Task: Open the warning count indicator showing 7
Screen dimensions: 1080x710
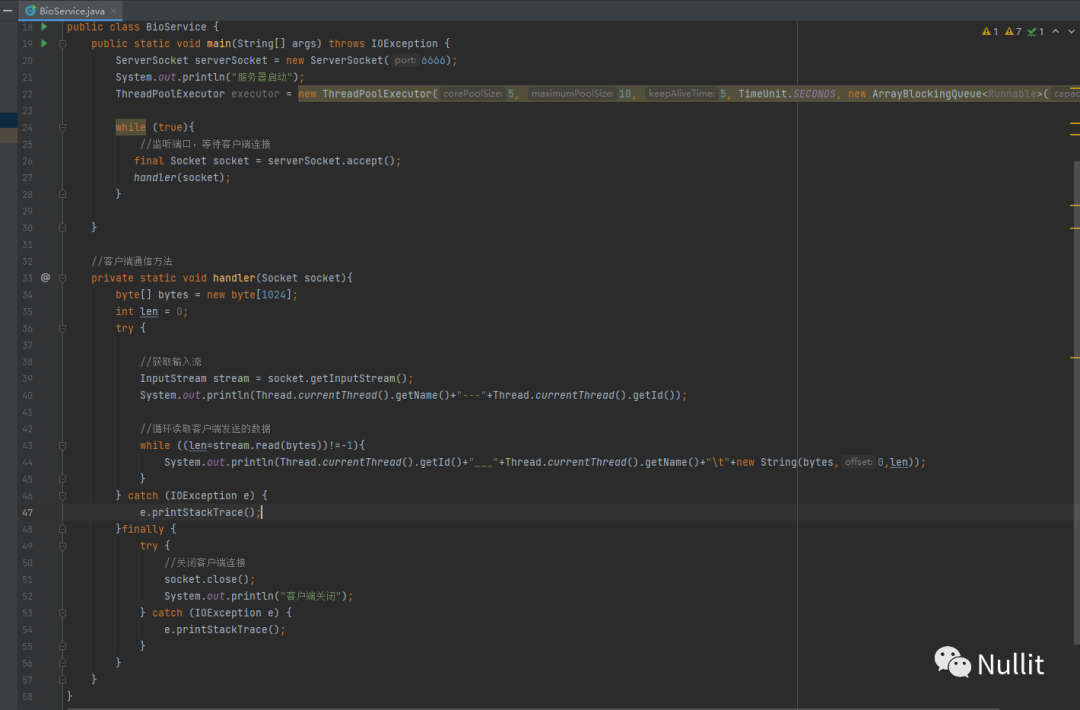Action: 1013,32
